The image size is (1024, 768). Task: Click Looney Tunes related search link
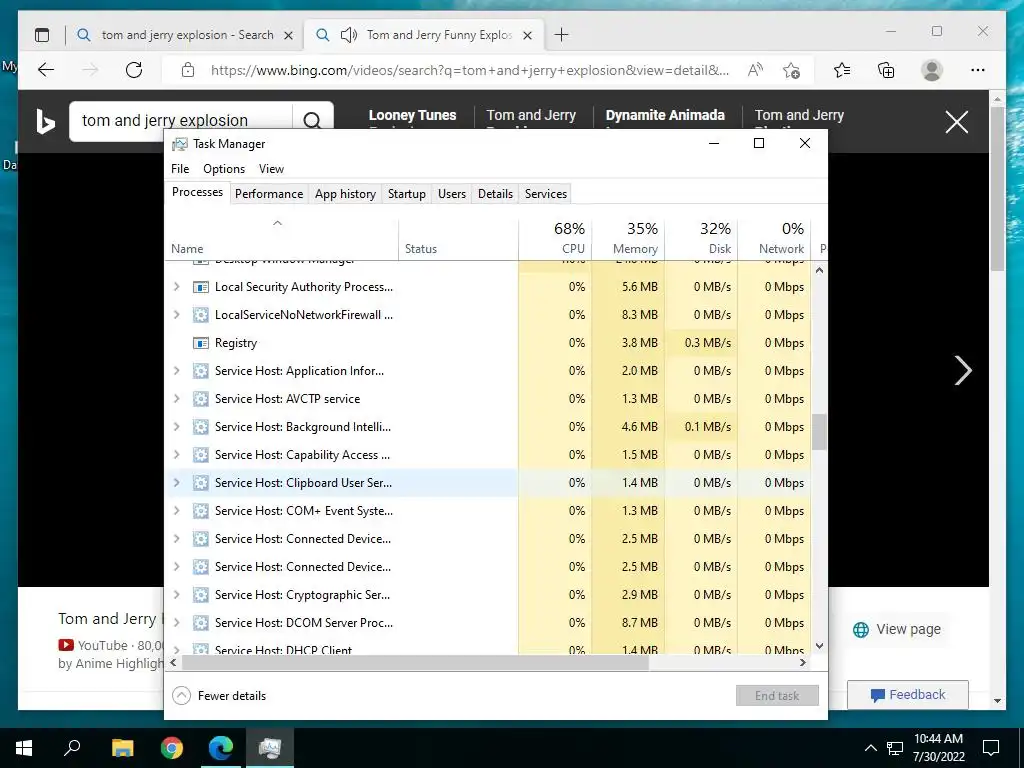(x=412, y=116)
